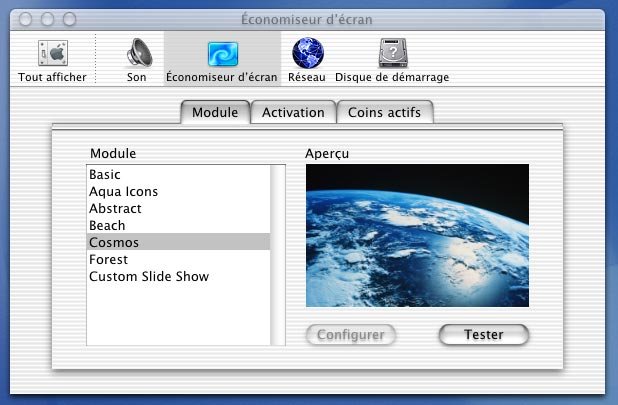Close the window with the leftmost title bar button

(x=25, y=19)
